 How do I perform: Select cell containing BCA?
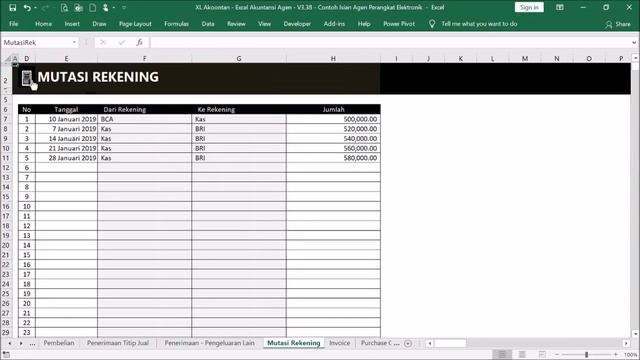(144, 119)
